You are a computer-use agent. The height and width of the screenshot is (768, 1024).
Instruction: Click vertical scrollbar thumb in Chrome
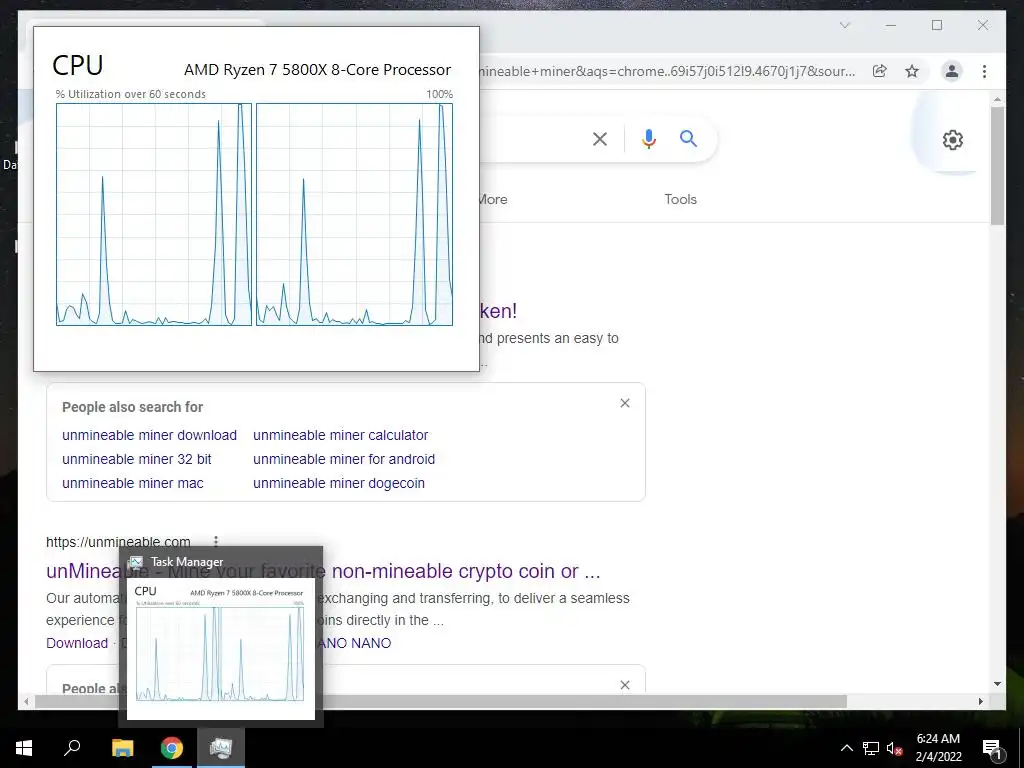(x=997, y=166)
